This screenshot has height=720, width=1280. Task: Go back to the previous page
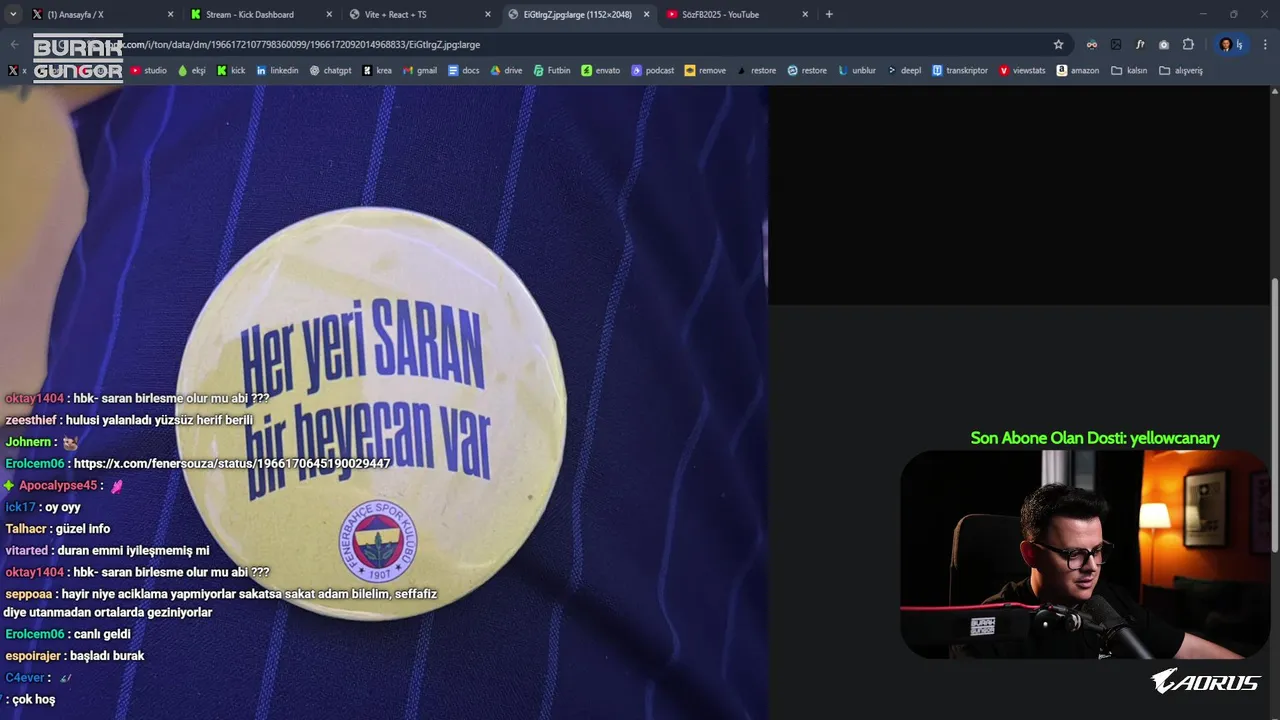click(x=14, y=44)
